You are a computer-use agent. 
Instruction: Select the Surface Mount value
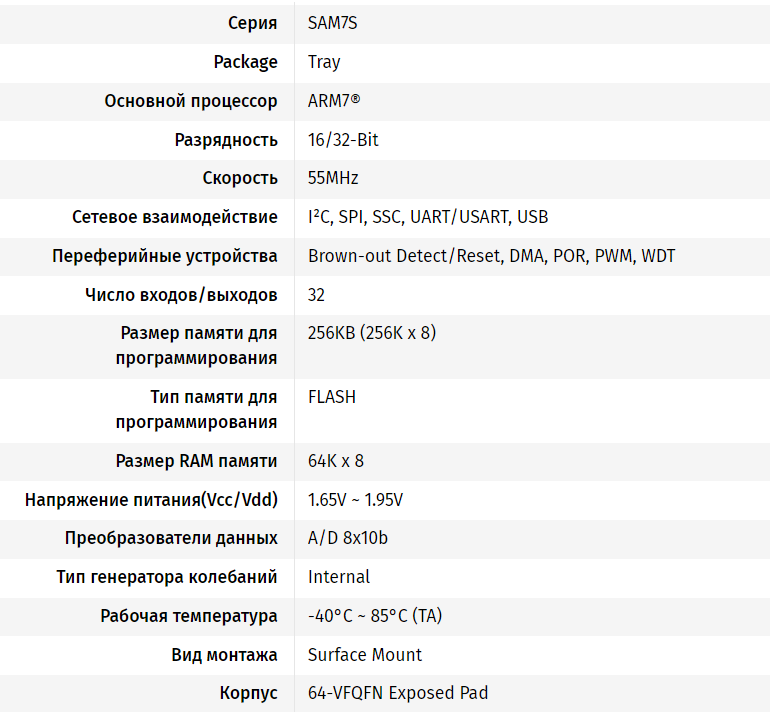coord(365,655)
